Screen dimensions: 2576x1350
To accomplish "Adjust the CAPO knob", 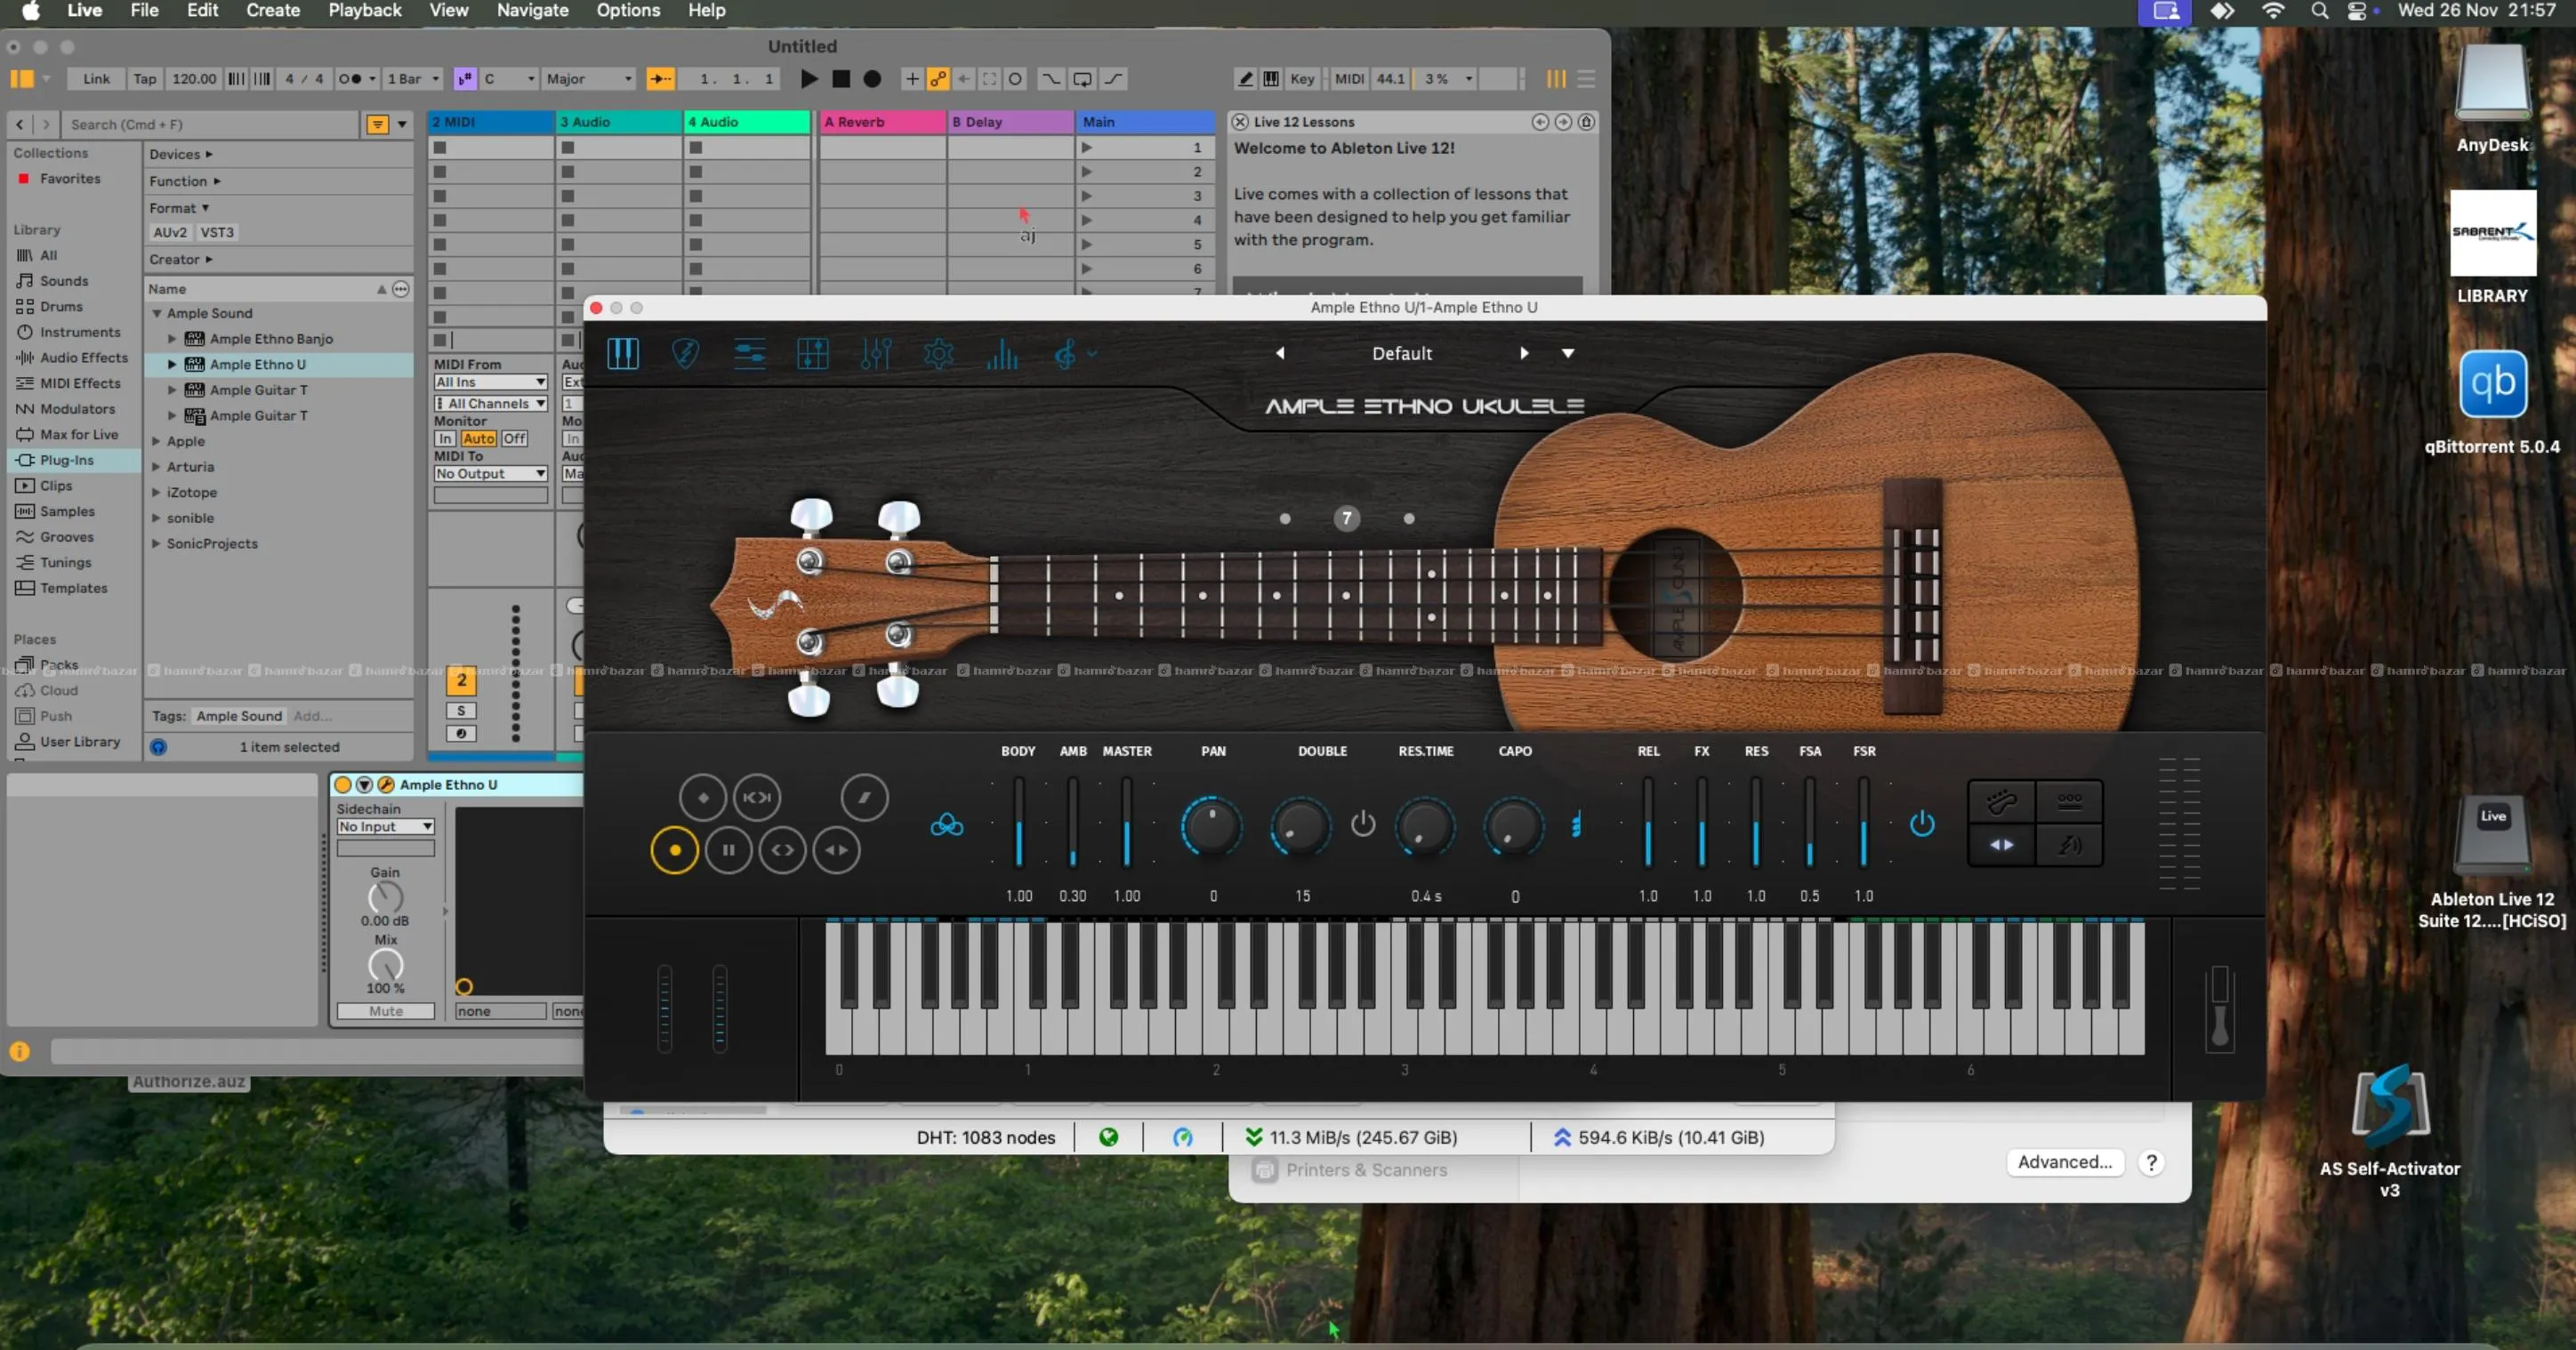I will click(1514, 826).
